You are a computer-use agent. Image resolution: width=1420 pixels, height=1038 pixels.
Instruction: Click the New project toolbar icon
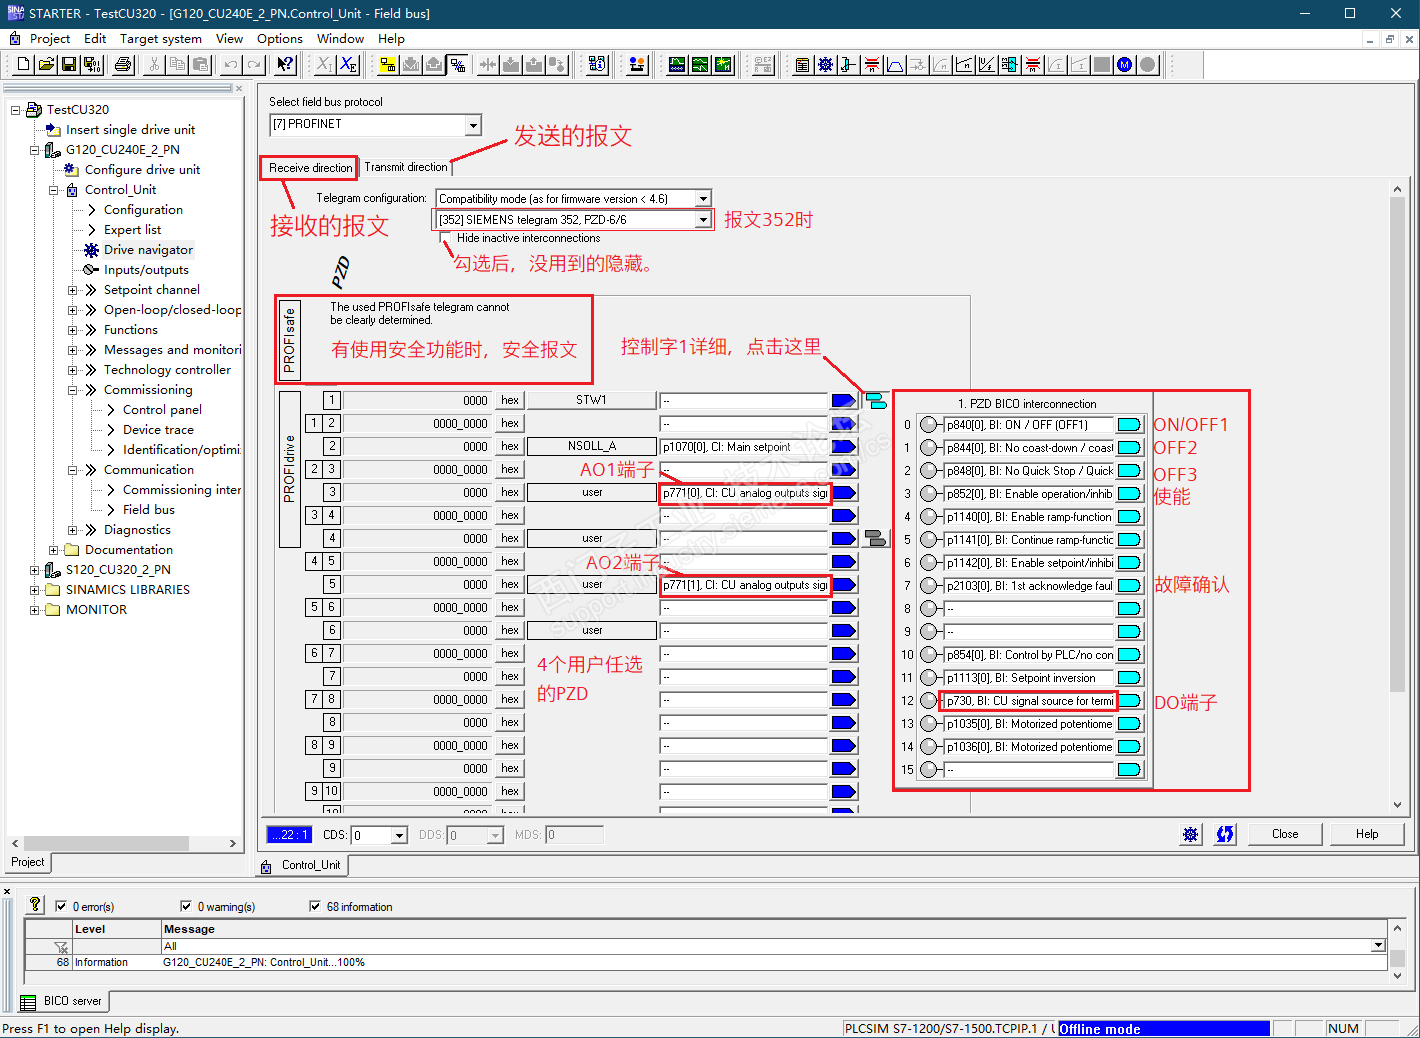[23, 65]
